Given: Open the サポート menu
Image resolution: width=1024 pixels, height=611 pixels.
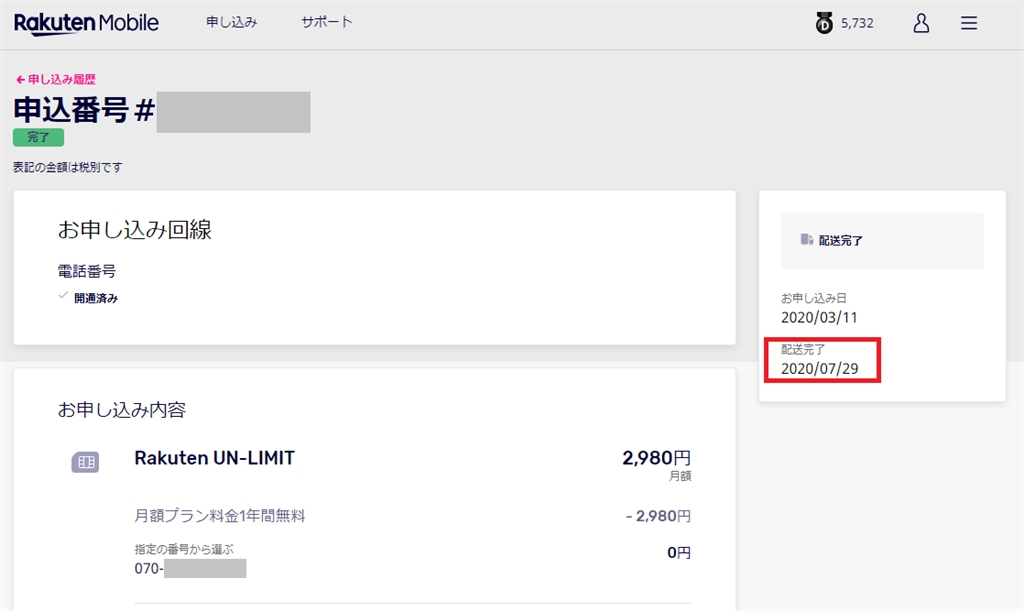Looking at the screenshot, I should coord(327,22).
